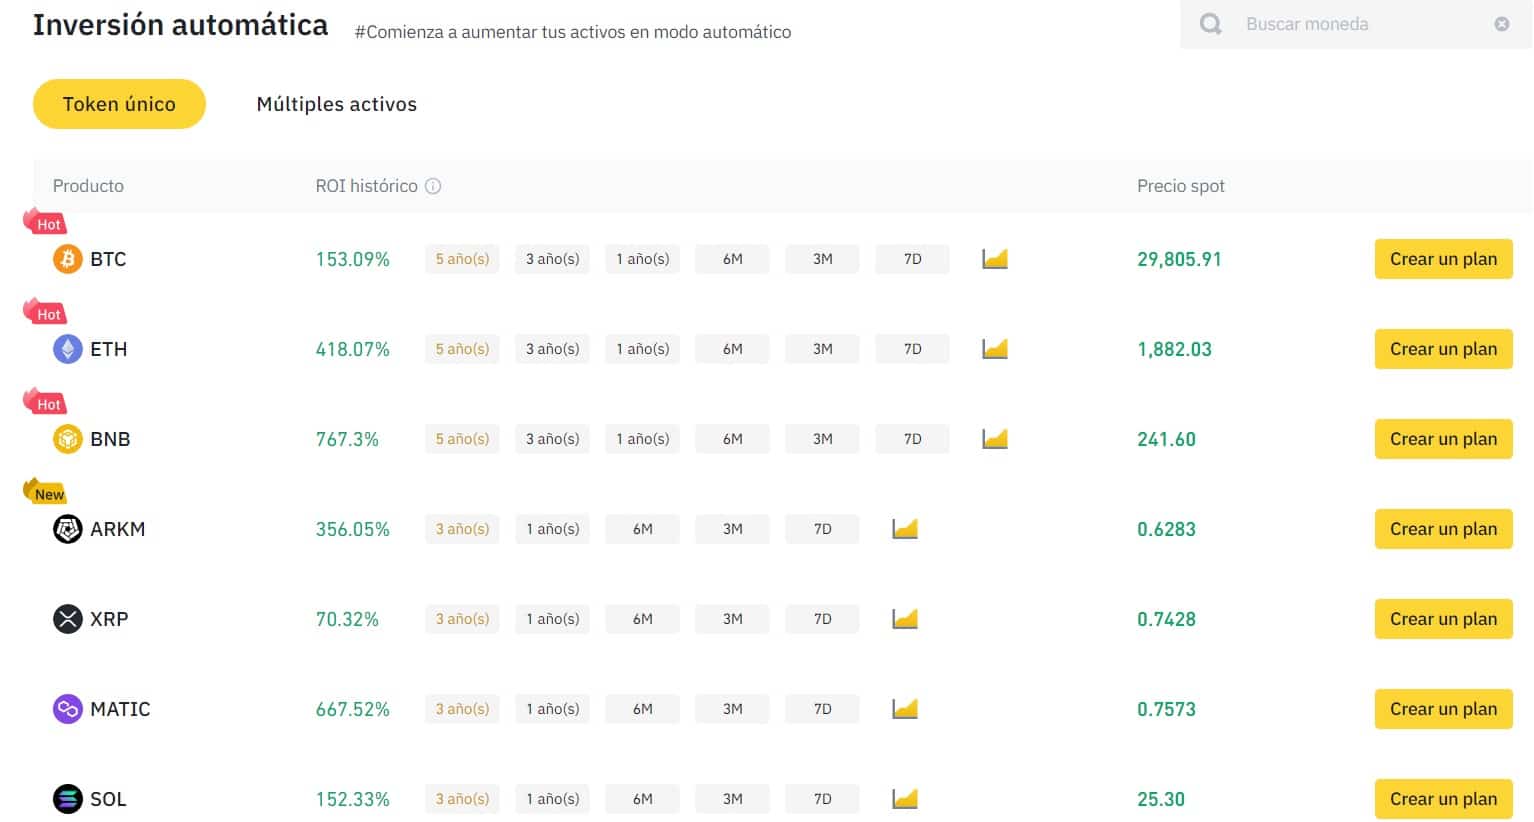This screenshot has width=1534, height=822.
Task: Open the BNB ROI chart icon
Action: click(x=995, y=439)
